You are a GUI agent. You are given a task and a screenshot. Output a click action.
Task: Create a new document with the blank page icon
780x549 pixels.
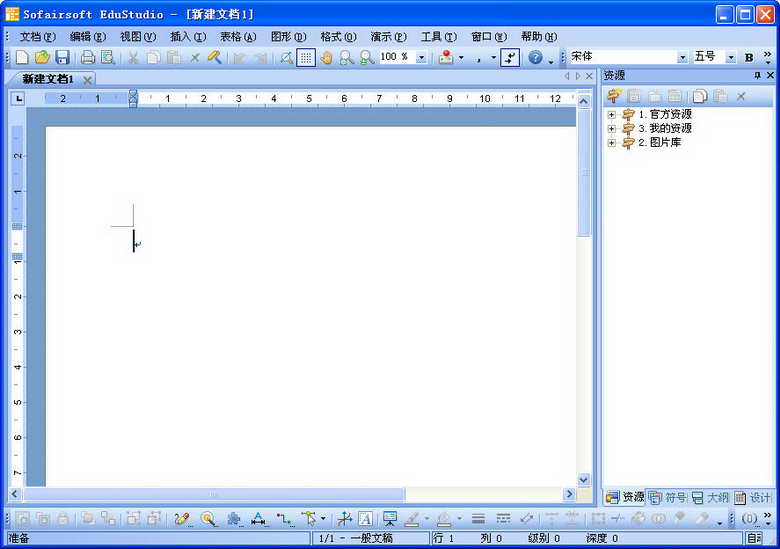[22, 57]
